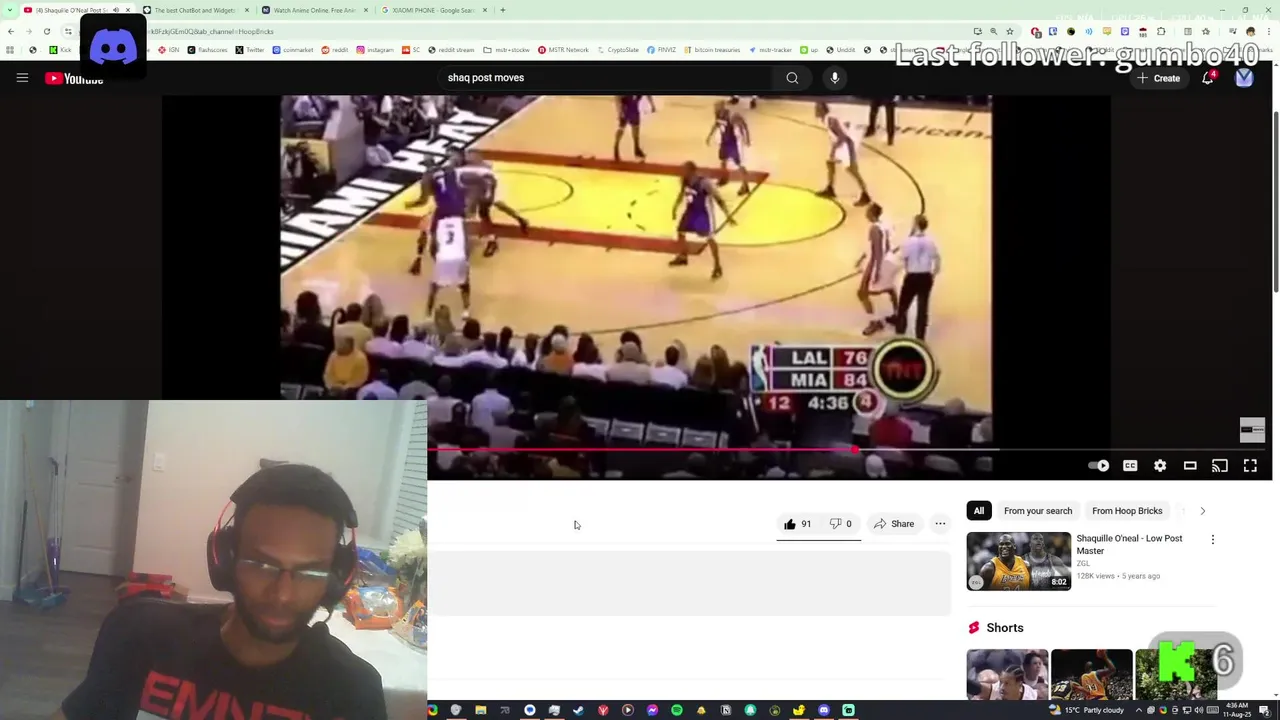Open Spotify from the Windows taskbar
The width and height of the screenshot is (1280, 720).
[x=676, y=710]
